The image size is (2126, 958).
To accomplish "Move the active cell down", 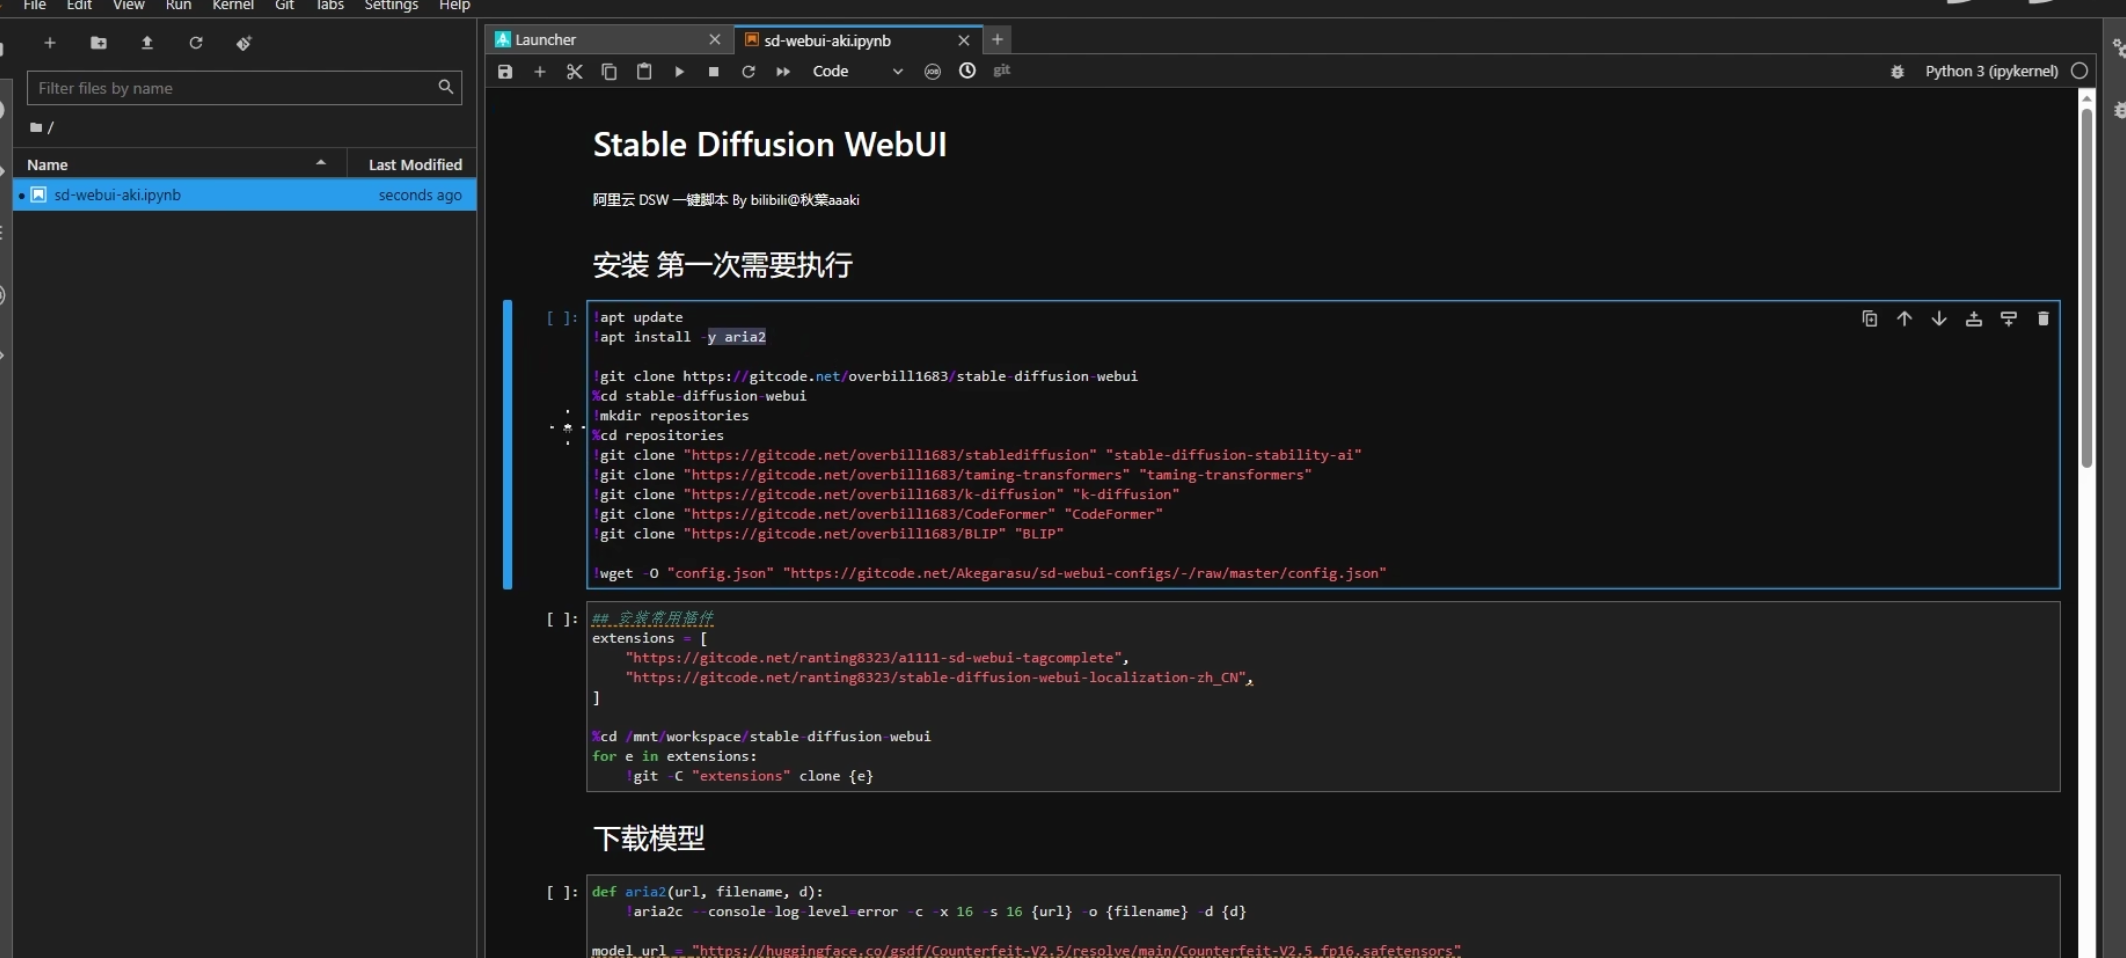I will (x=1939, y=318).
